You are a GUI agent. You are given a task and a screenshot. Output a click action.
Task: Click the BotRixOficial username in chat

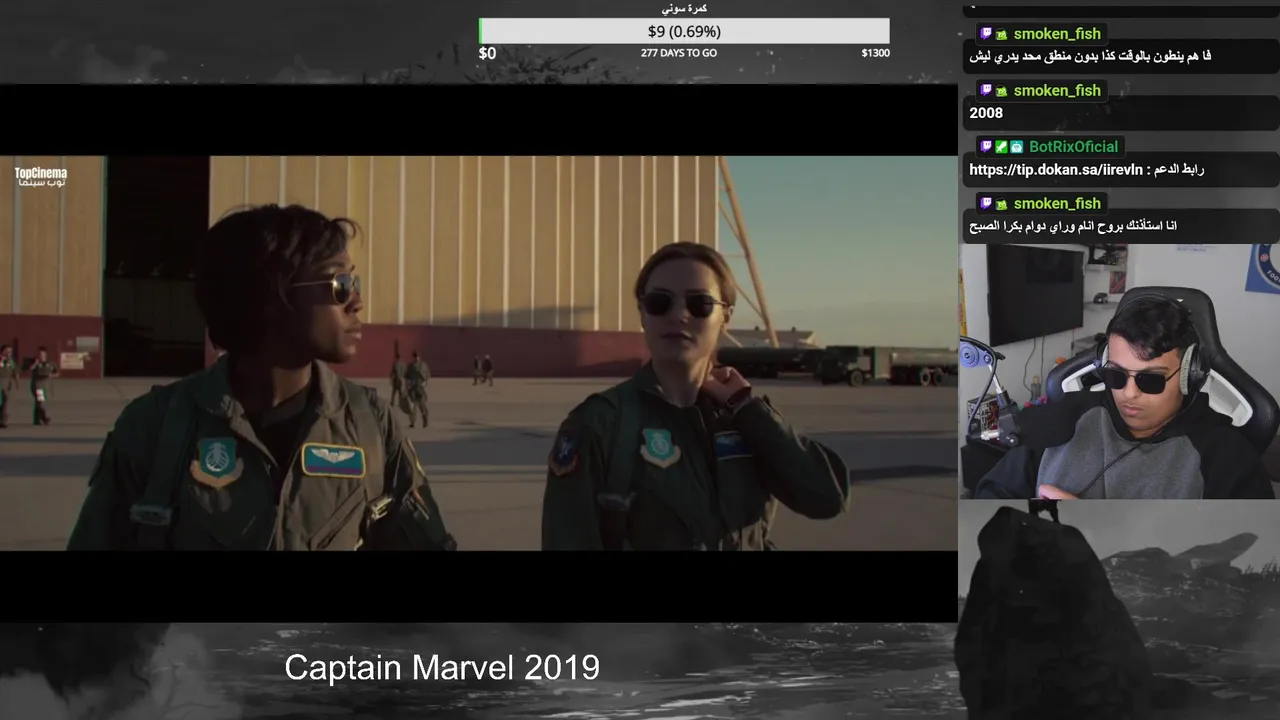pos(1073,147)
